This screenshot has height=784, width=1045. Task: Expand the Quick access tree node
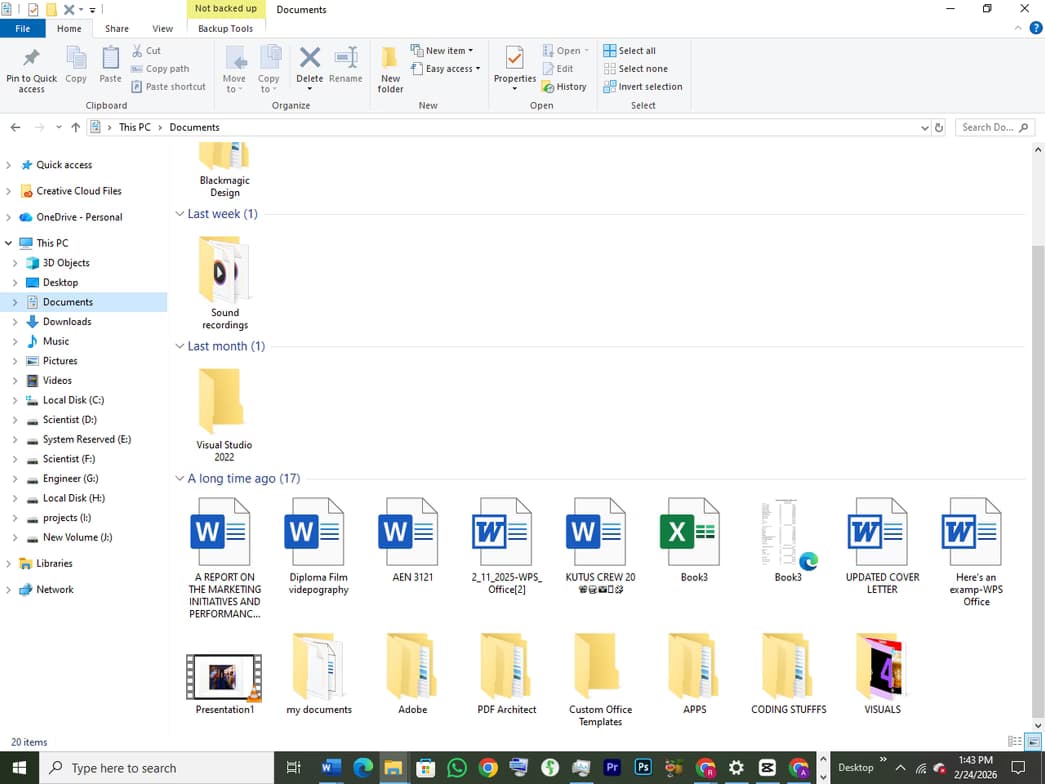pos(9,165)
